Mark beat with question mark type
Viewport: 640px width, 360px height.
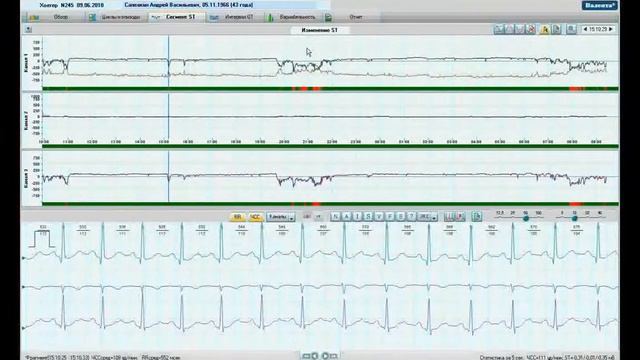pyautogui.click(x=412, y=217)
